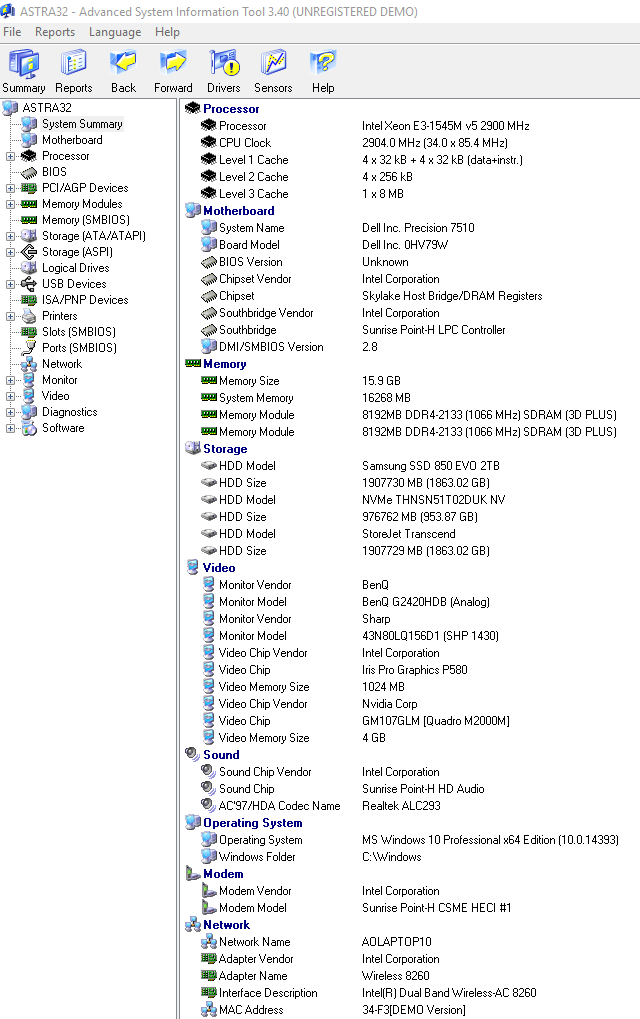This screenshot has width=640, height=1019.
Task: Select 'AOLAPTOP10' network name value
Action: point(396,942)
